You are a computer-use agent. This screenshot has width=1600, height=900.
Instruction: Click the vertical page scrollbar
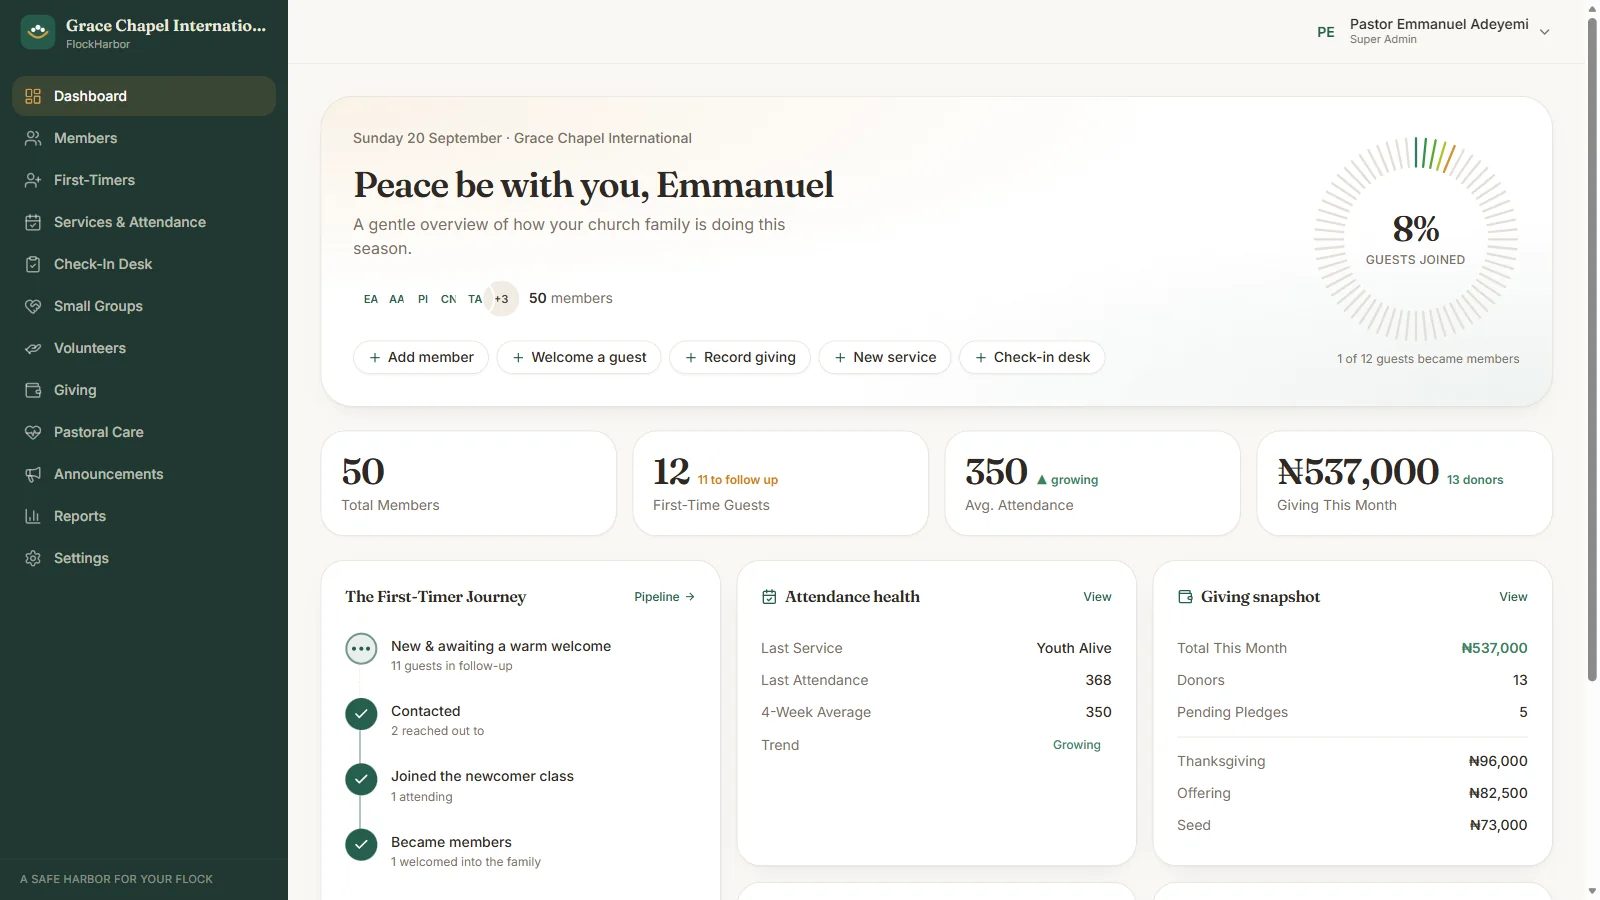pos(1592,350)
